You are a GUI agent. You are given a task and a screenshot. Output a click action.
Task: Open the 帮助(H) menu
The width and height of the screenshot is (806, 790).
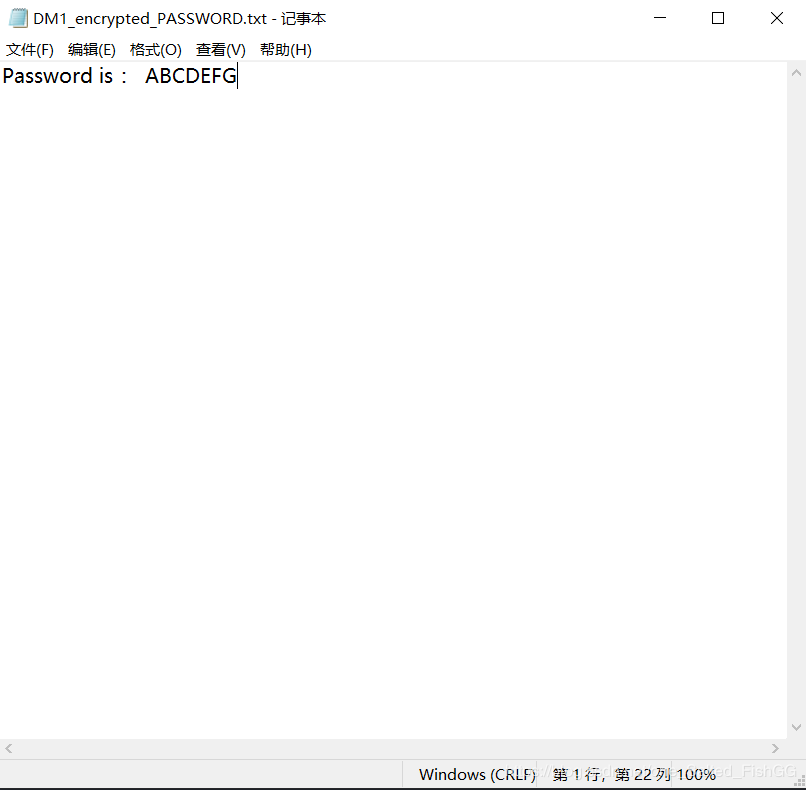(x=285, y=49)
